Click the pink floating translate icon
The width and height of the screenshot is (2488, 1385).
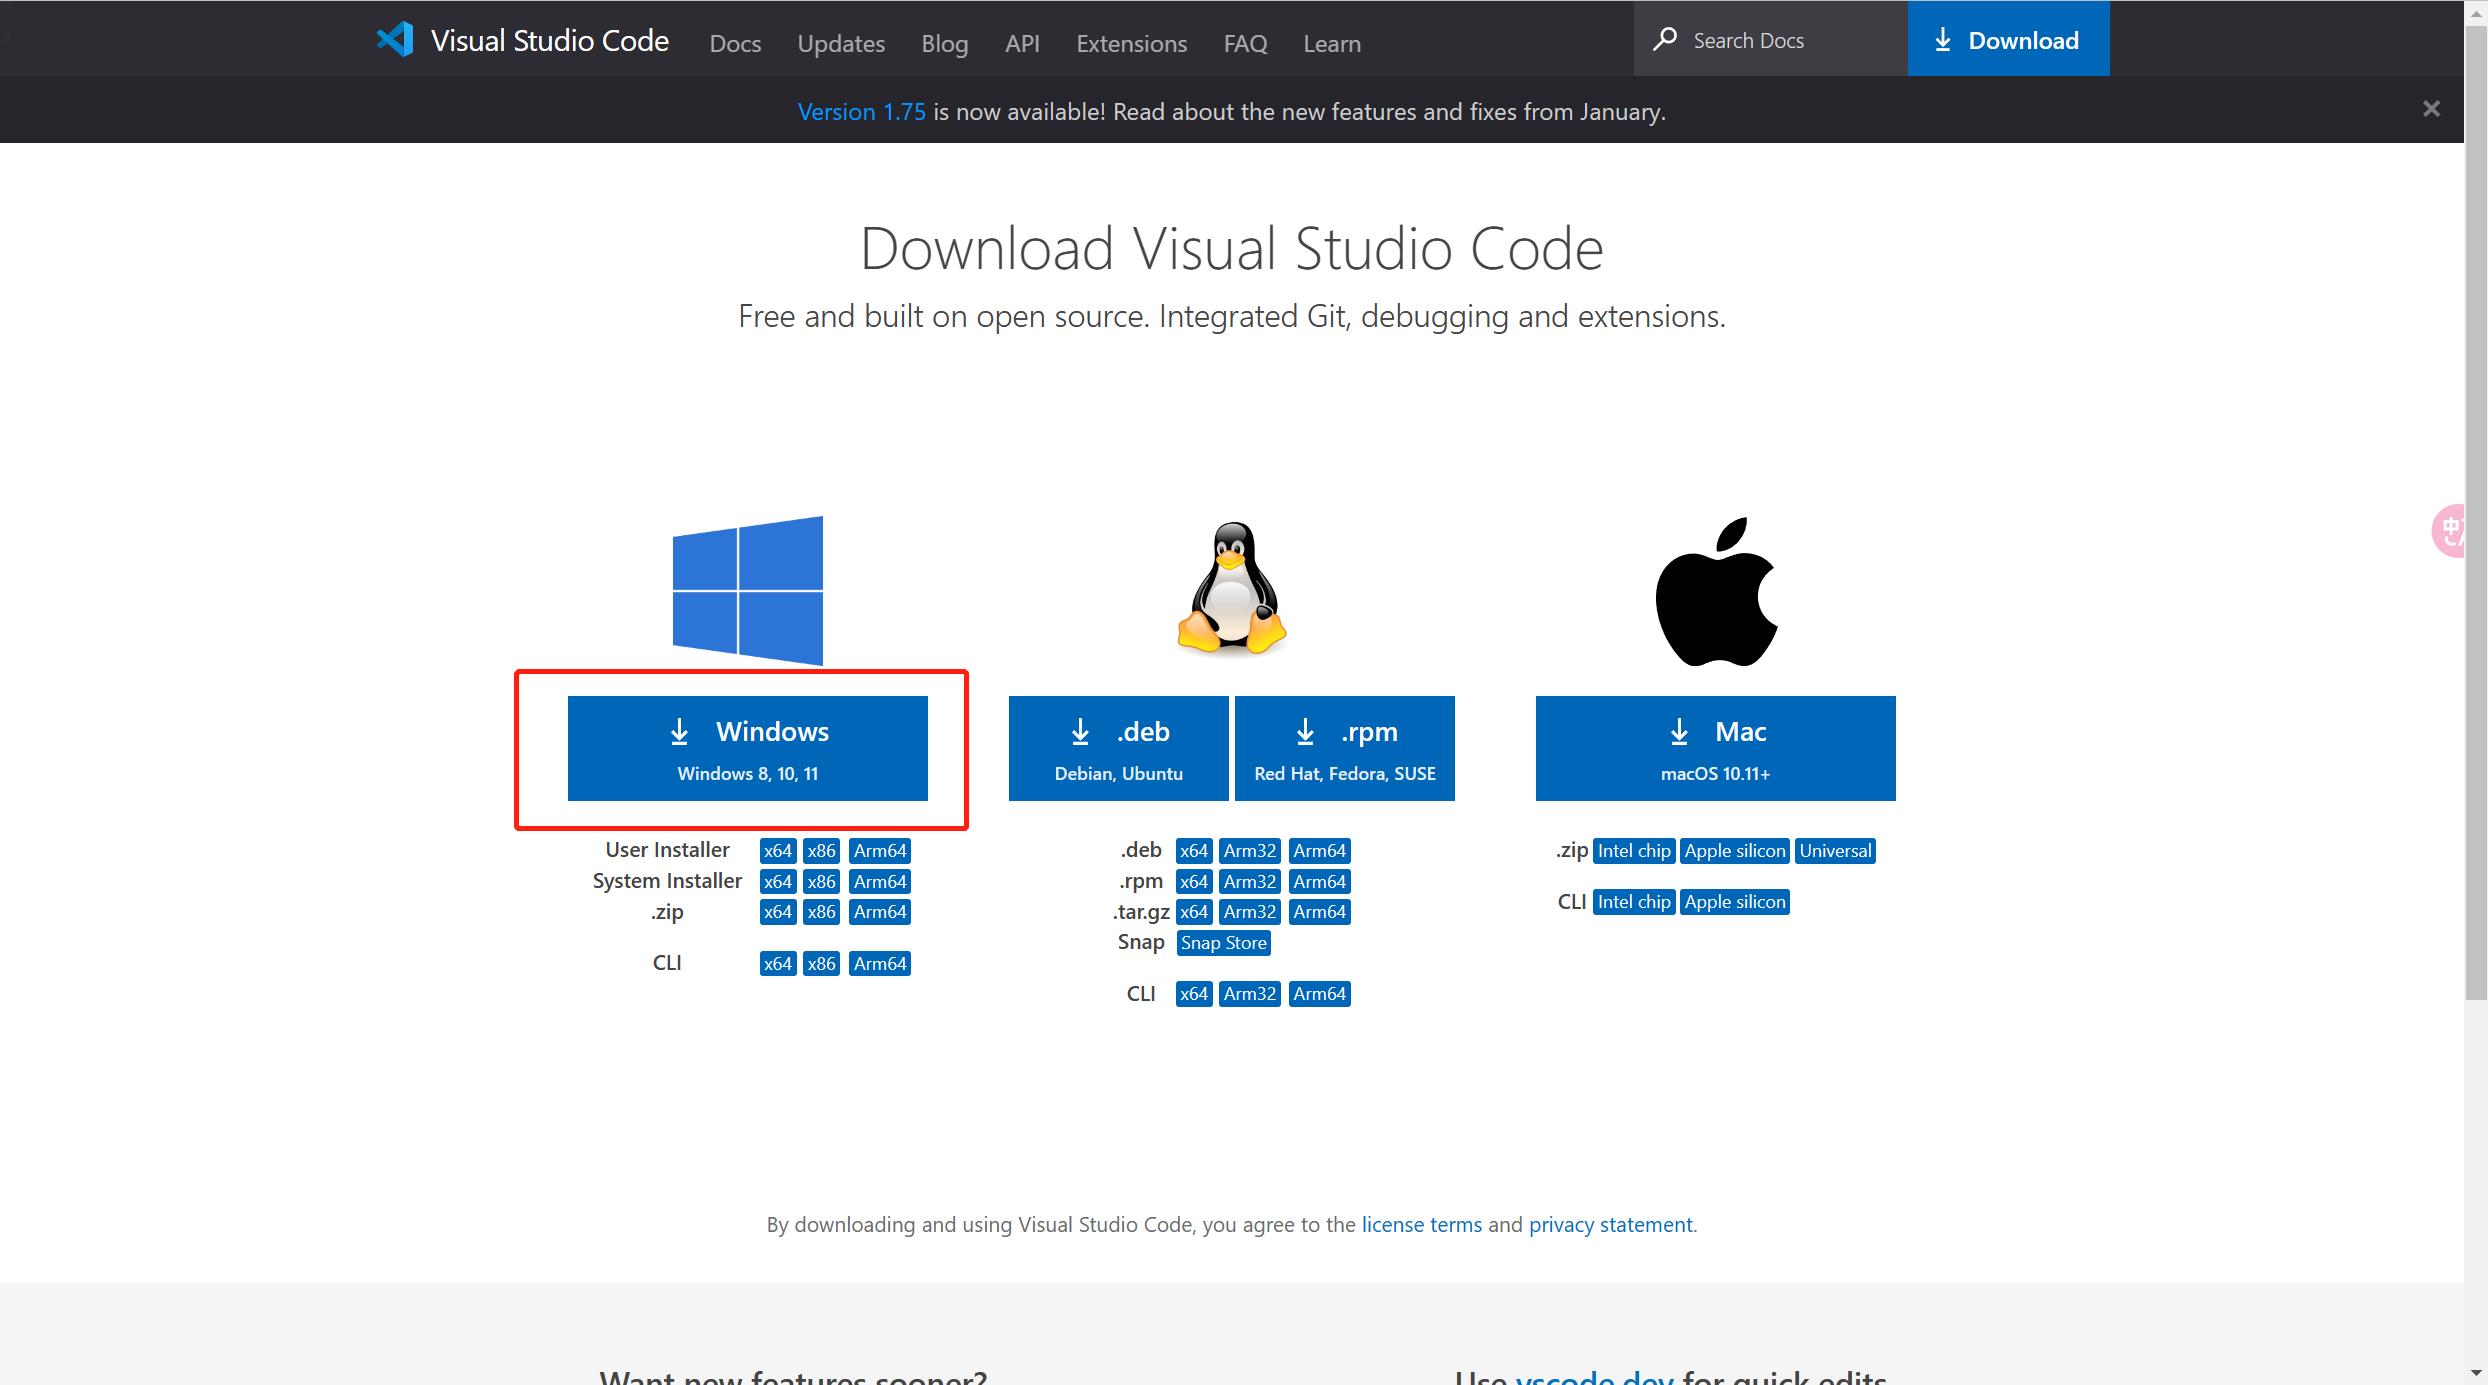2451,530
